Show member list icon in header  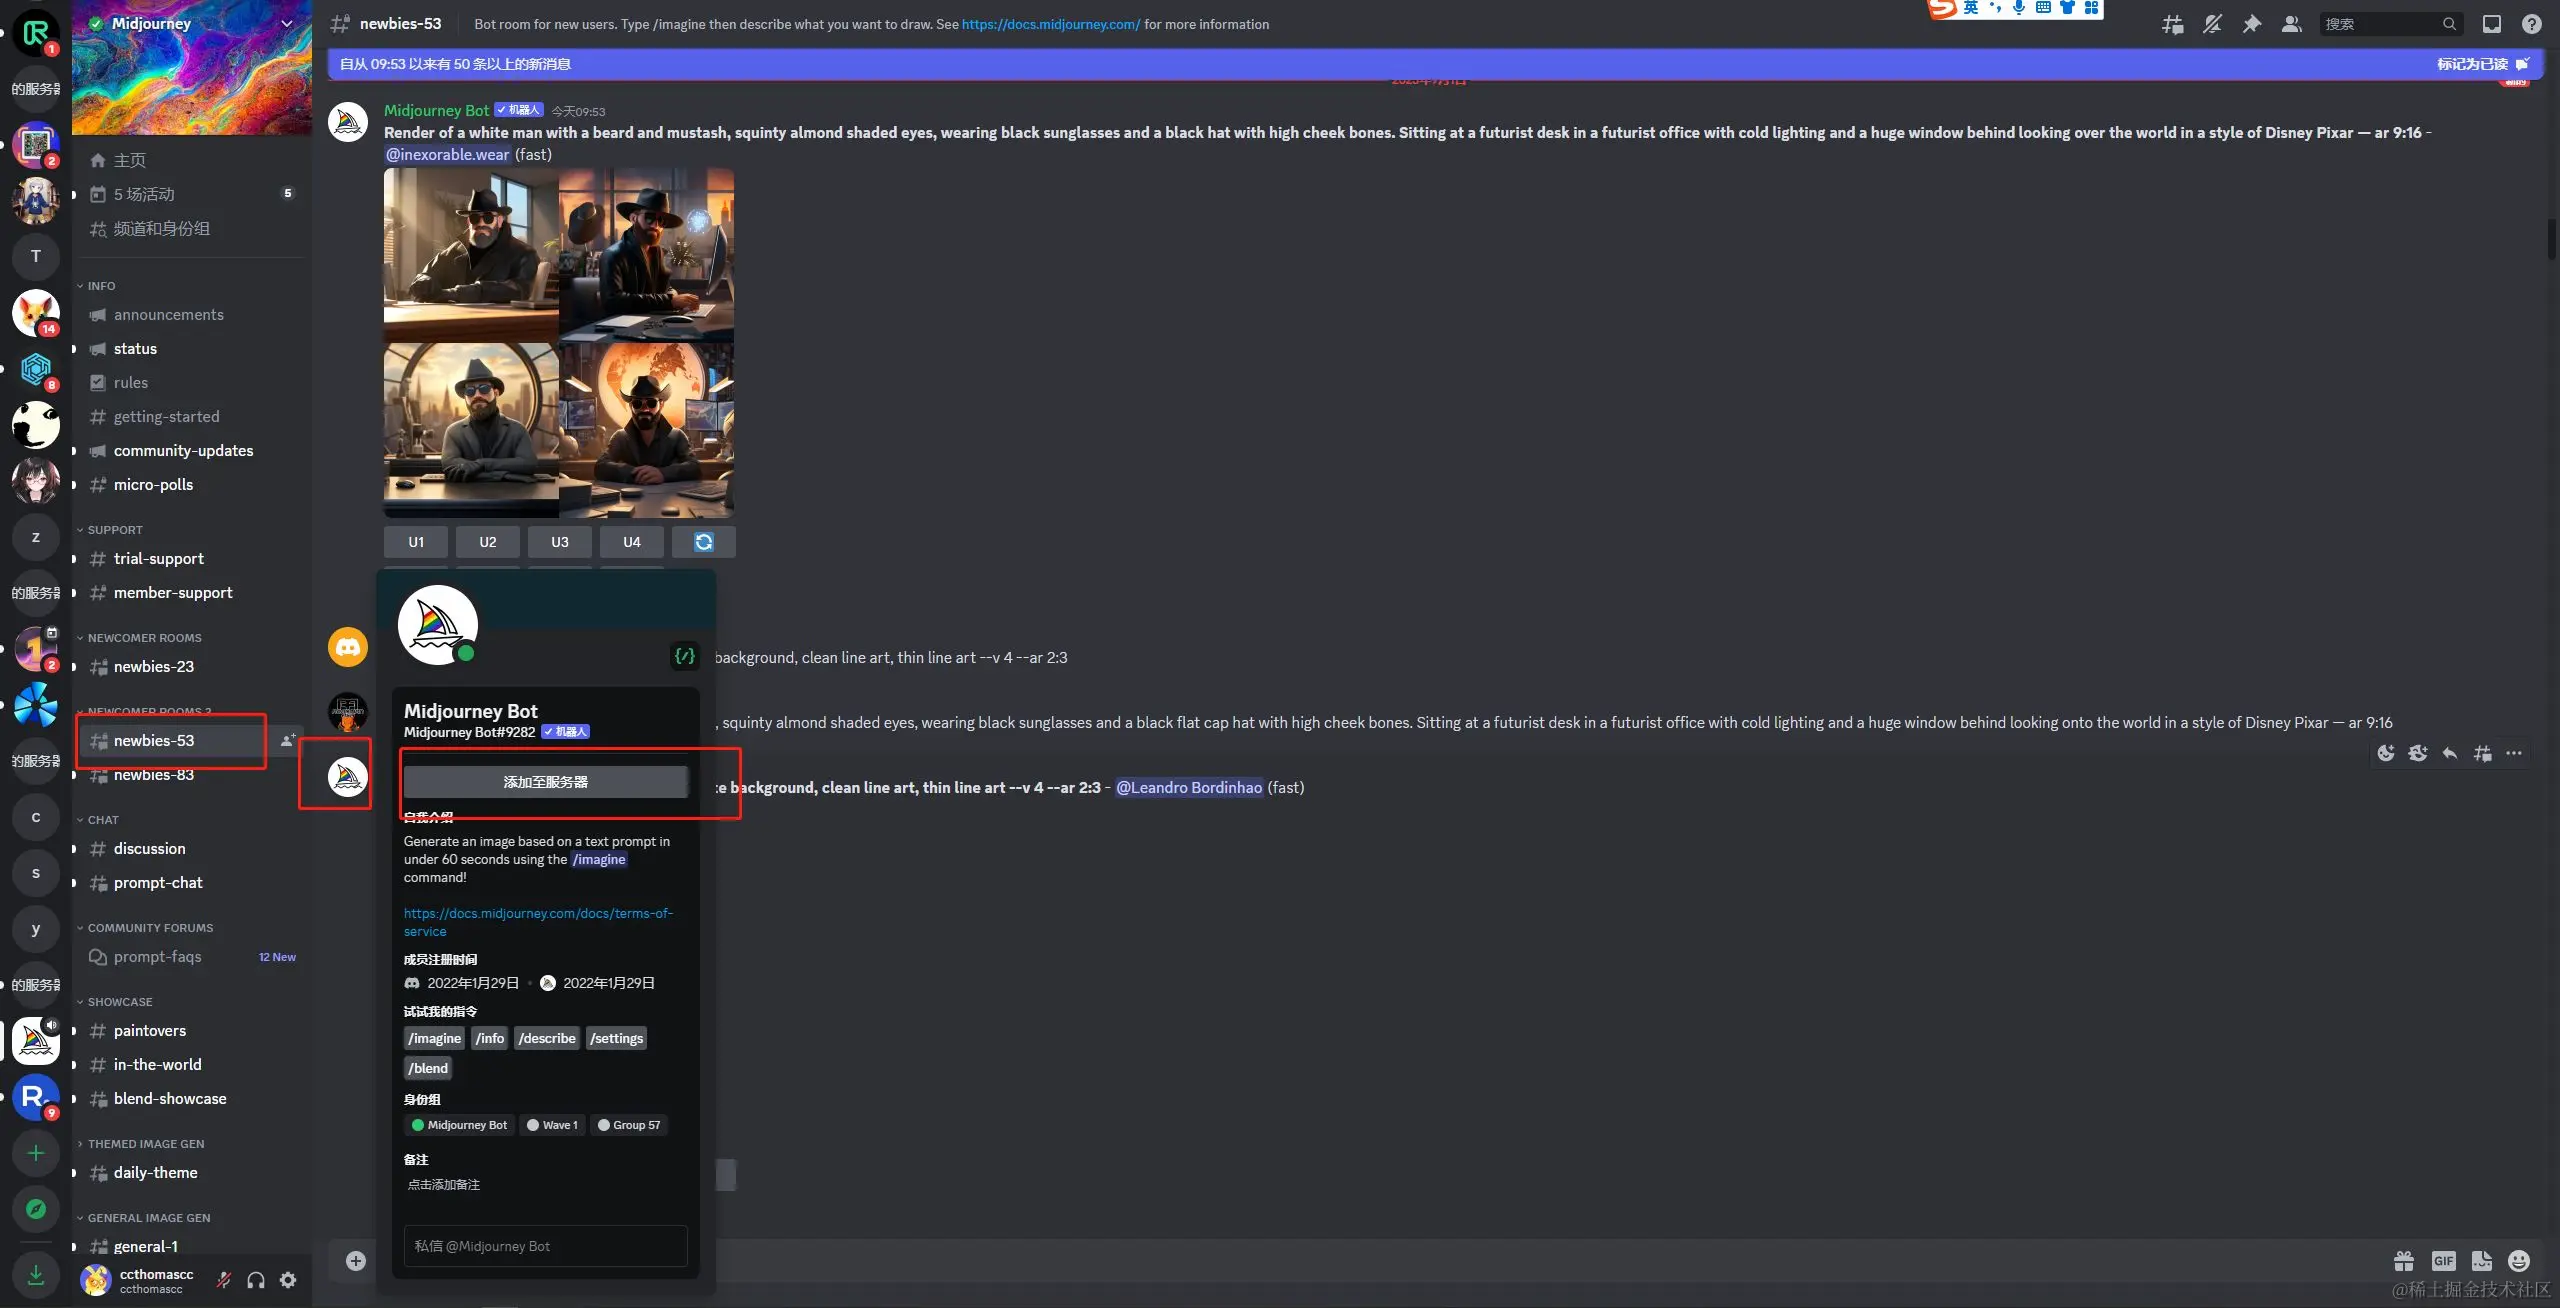(2292, 24)
